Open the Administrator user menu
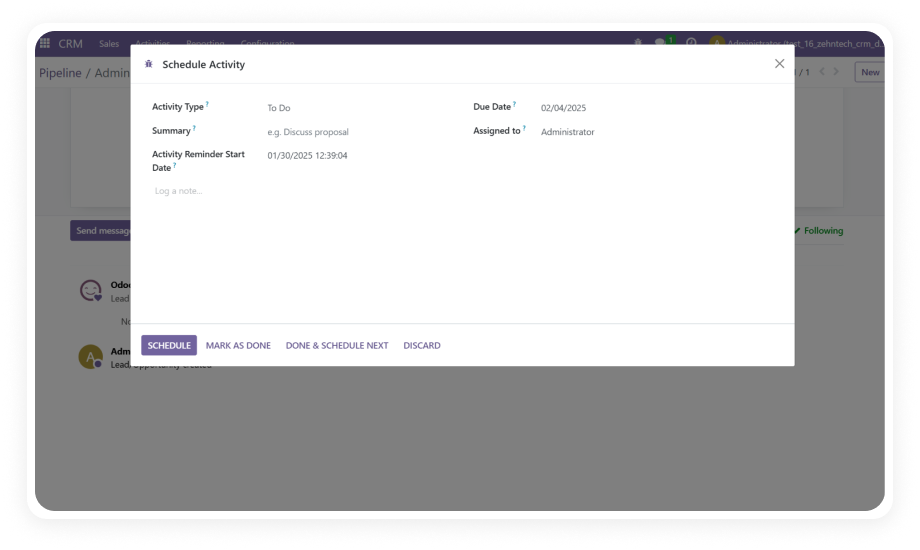 [796, 43]
